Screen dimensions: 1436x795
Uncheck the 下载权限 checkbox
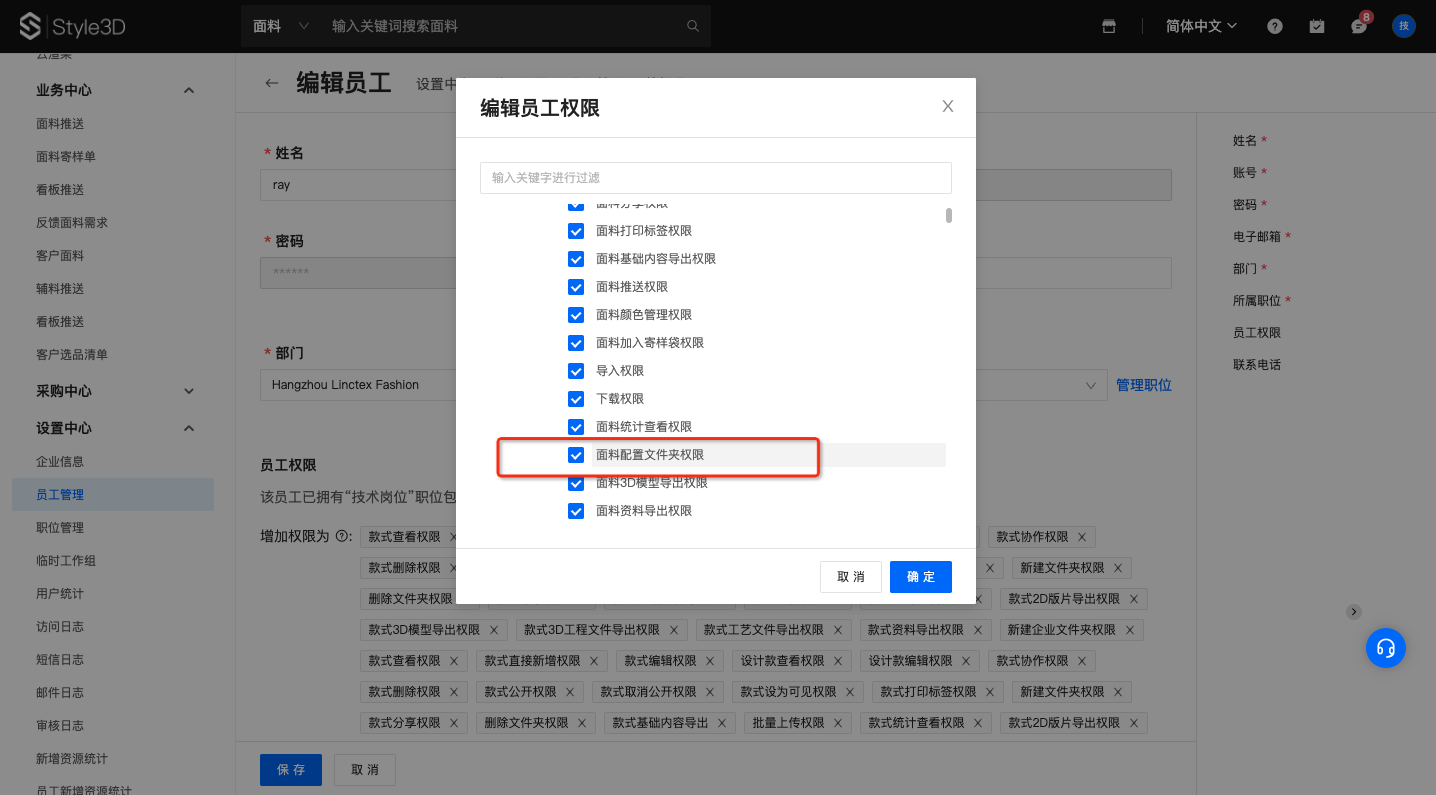pyautogui.click(x=576, y=399)
